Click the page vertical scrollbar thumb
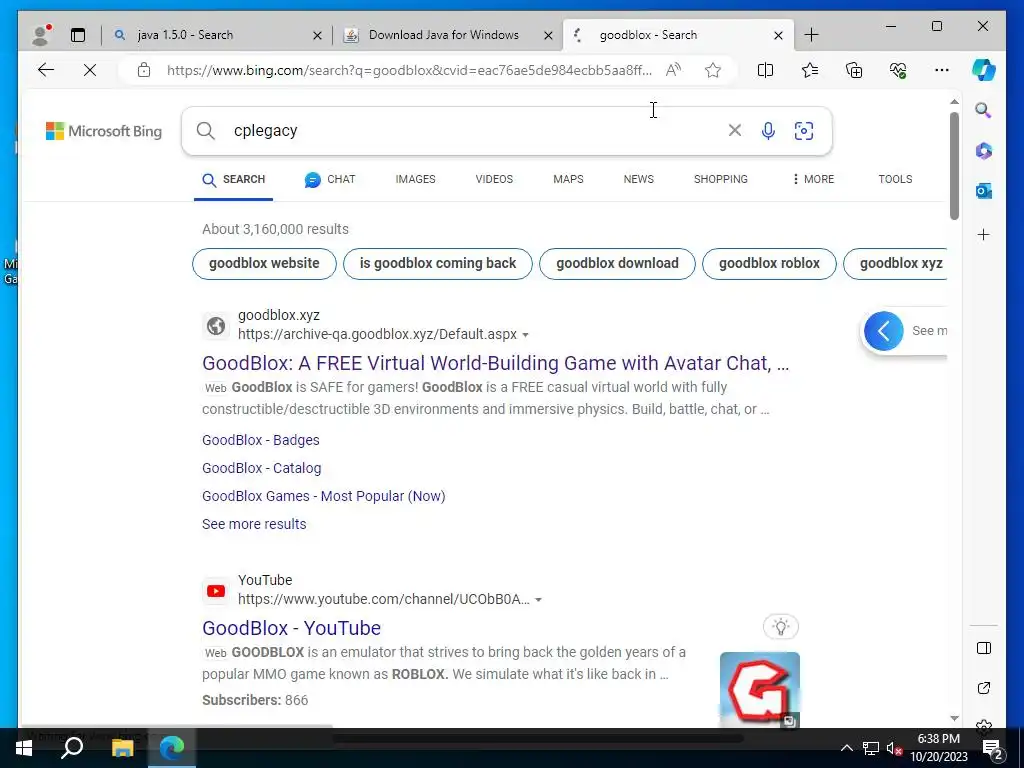Image resolution: width=1024 pixels, height=768 pixels. 954,166
